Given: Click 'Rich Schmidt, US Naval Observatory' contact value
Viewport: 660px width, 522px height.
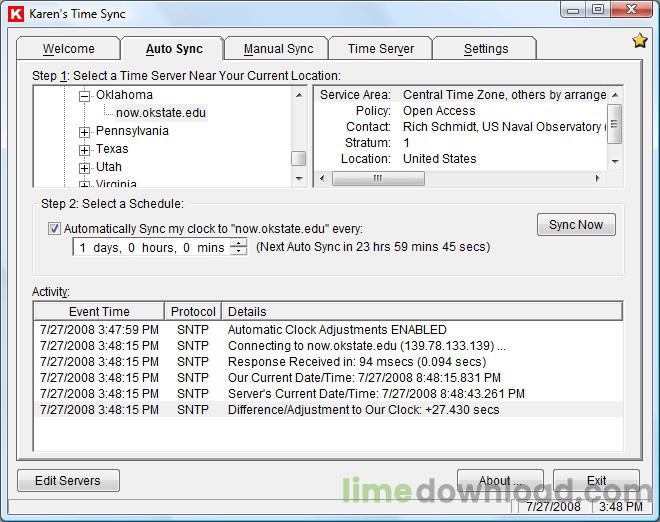Looking at the screenshot, I should coord(504,127).
